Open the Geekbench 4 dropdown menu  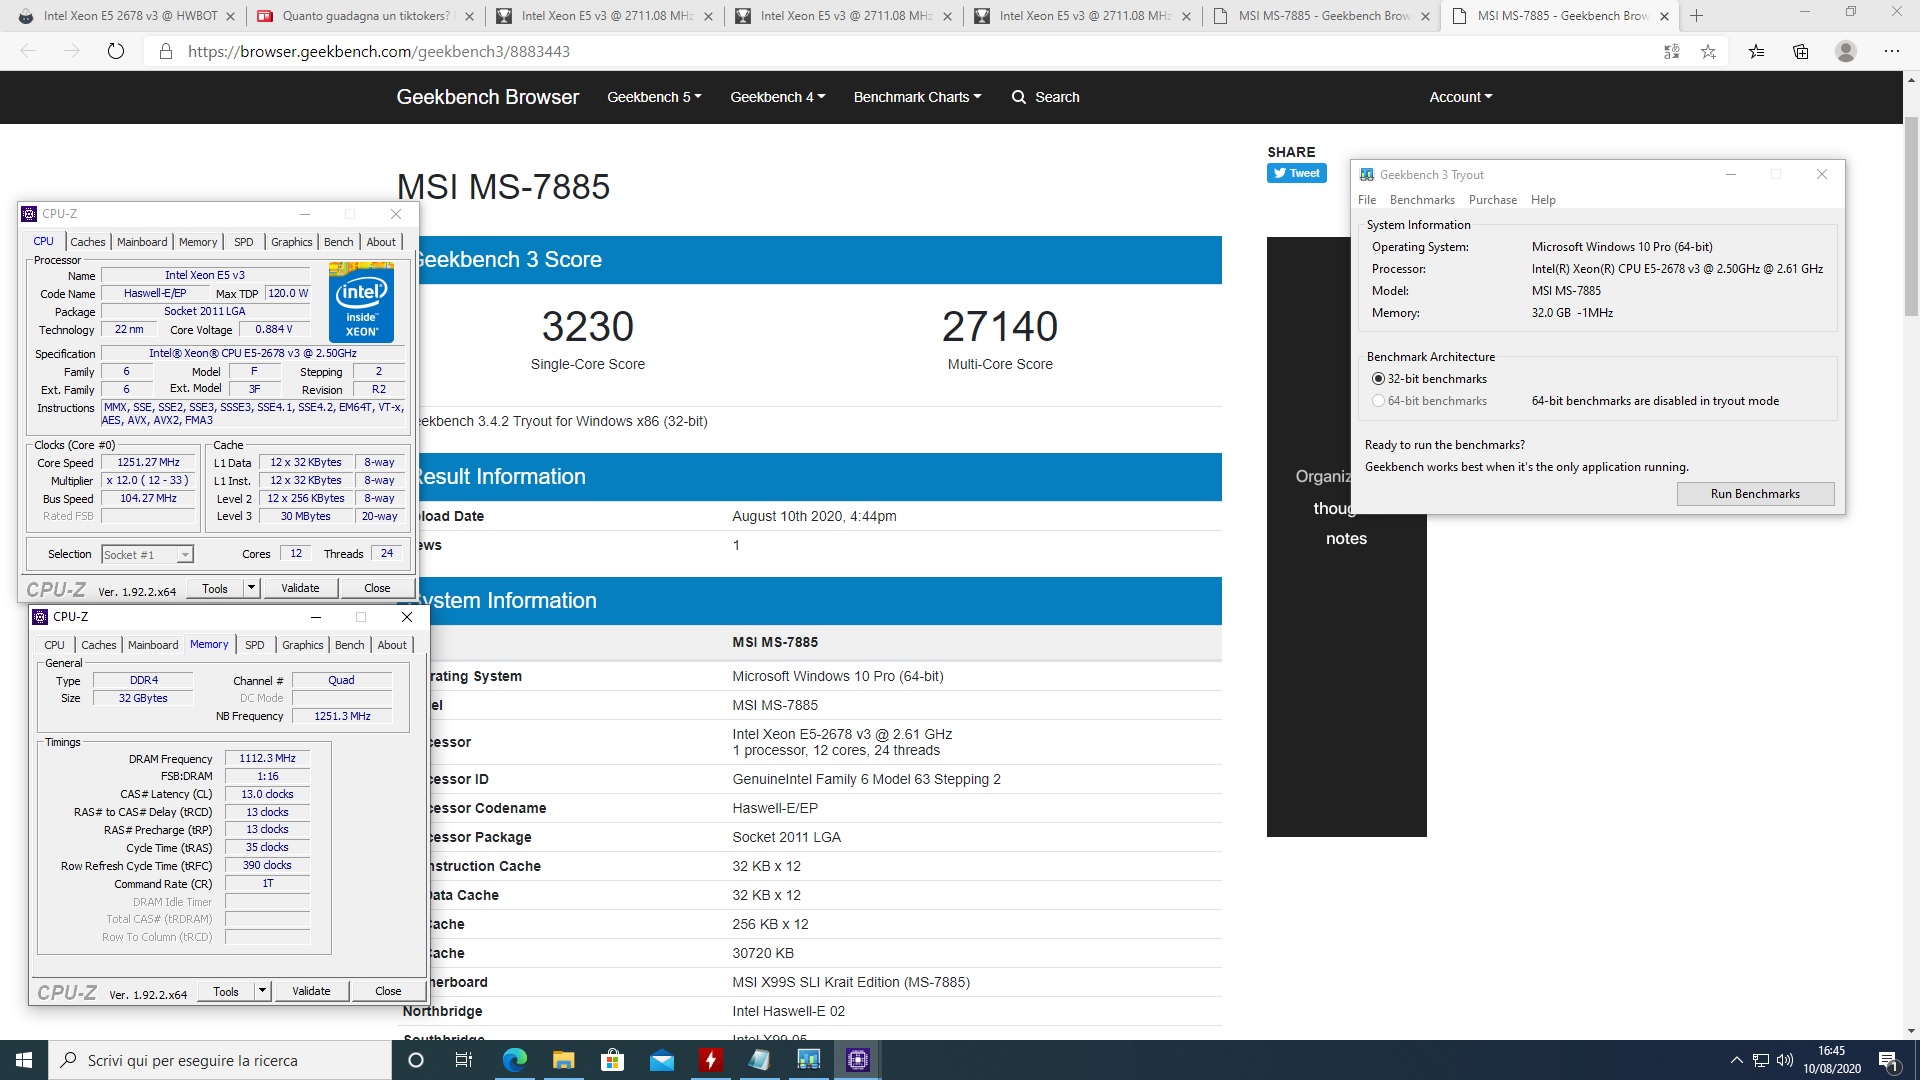point(777,97)
